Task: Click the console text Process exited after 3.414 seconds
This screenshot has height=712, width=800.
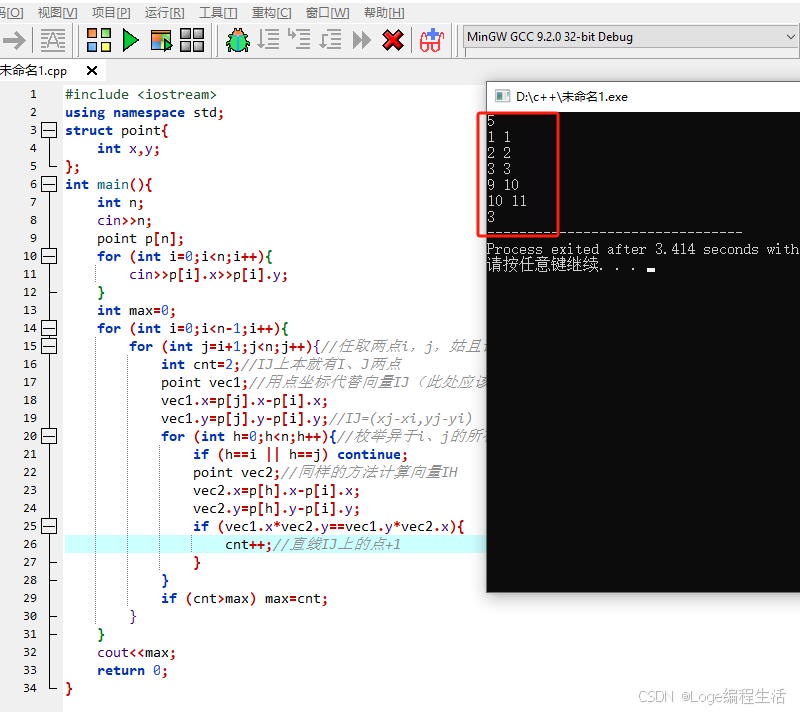Action: click(x=622, y=249)
